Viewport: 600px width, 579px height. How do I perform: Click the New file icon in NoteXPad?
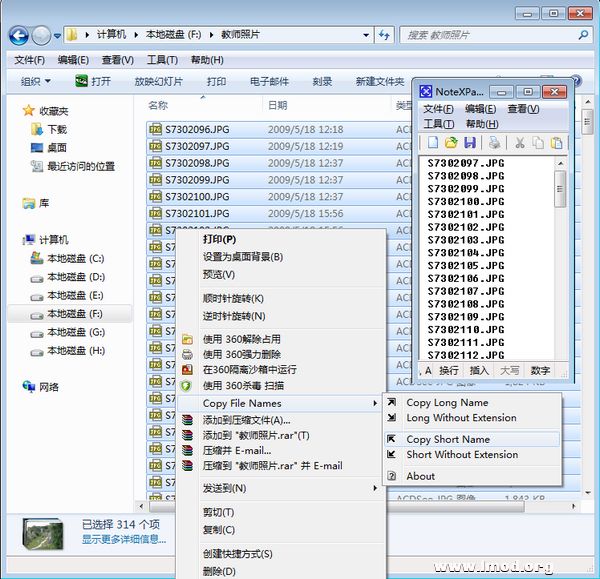pos(433,143)
